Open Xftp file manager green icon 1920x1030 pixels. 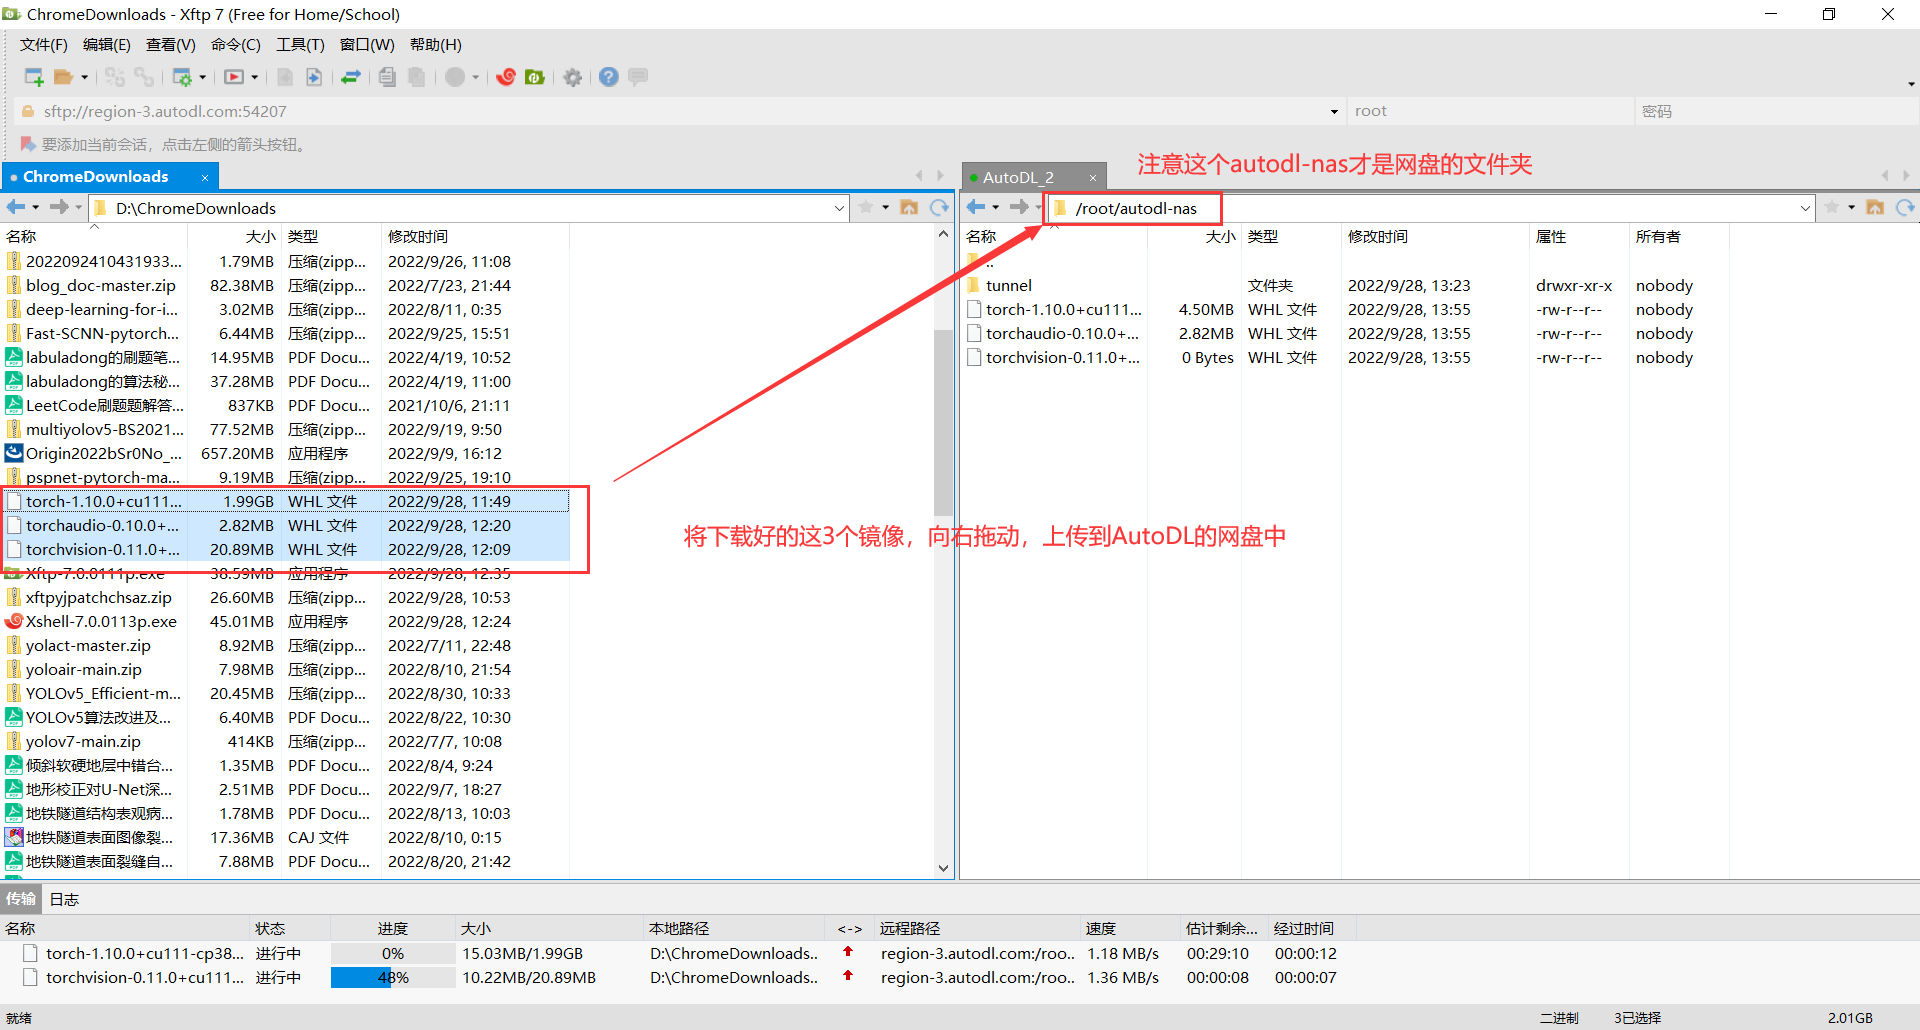535,77
